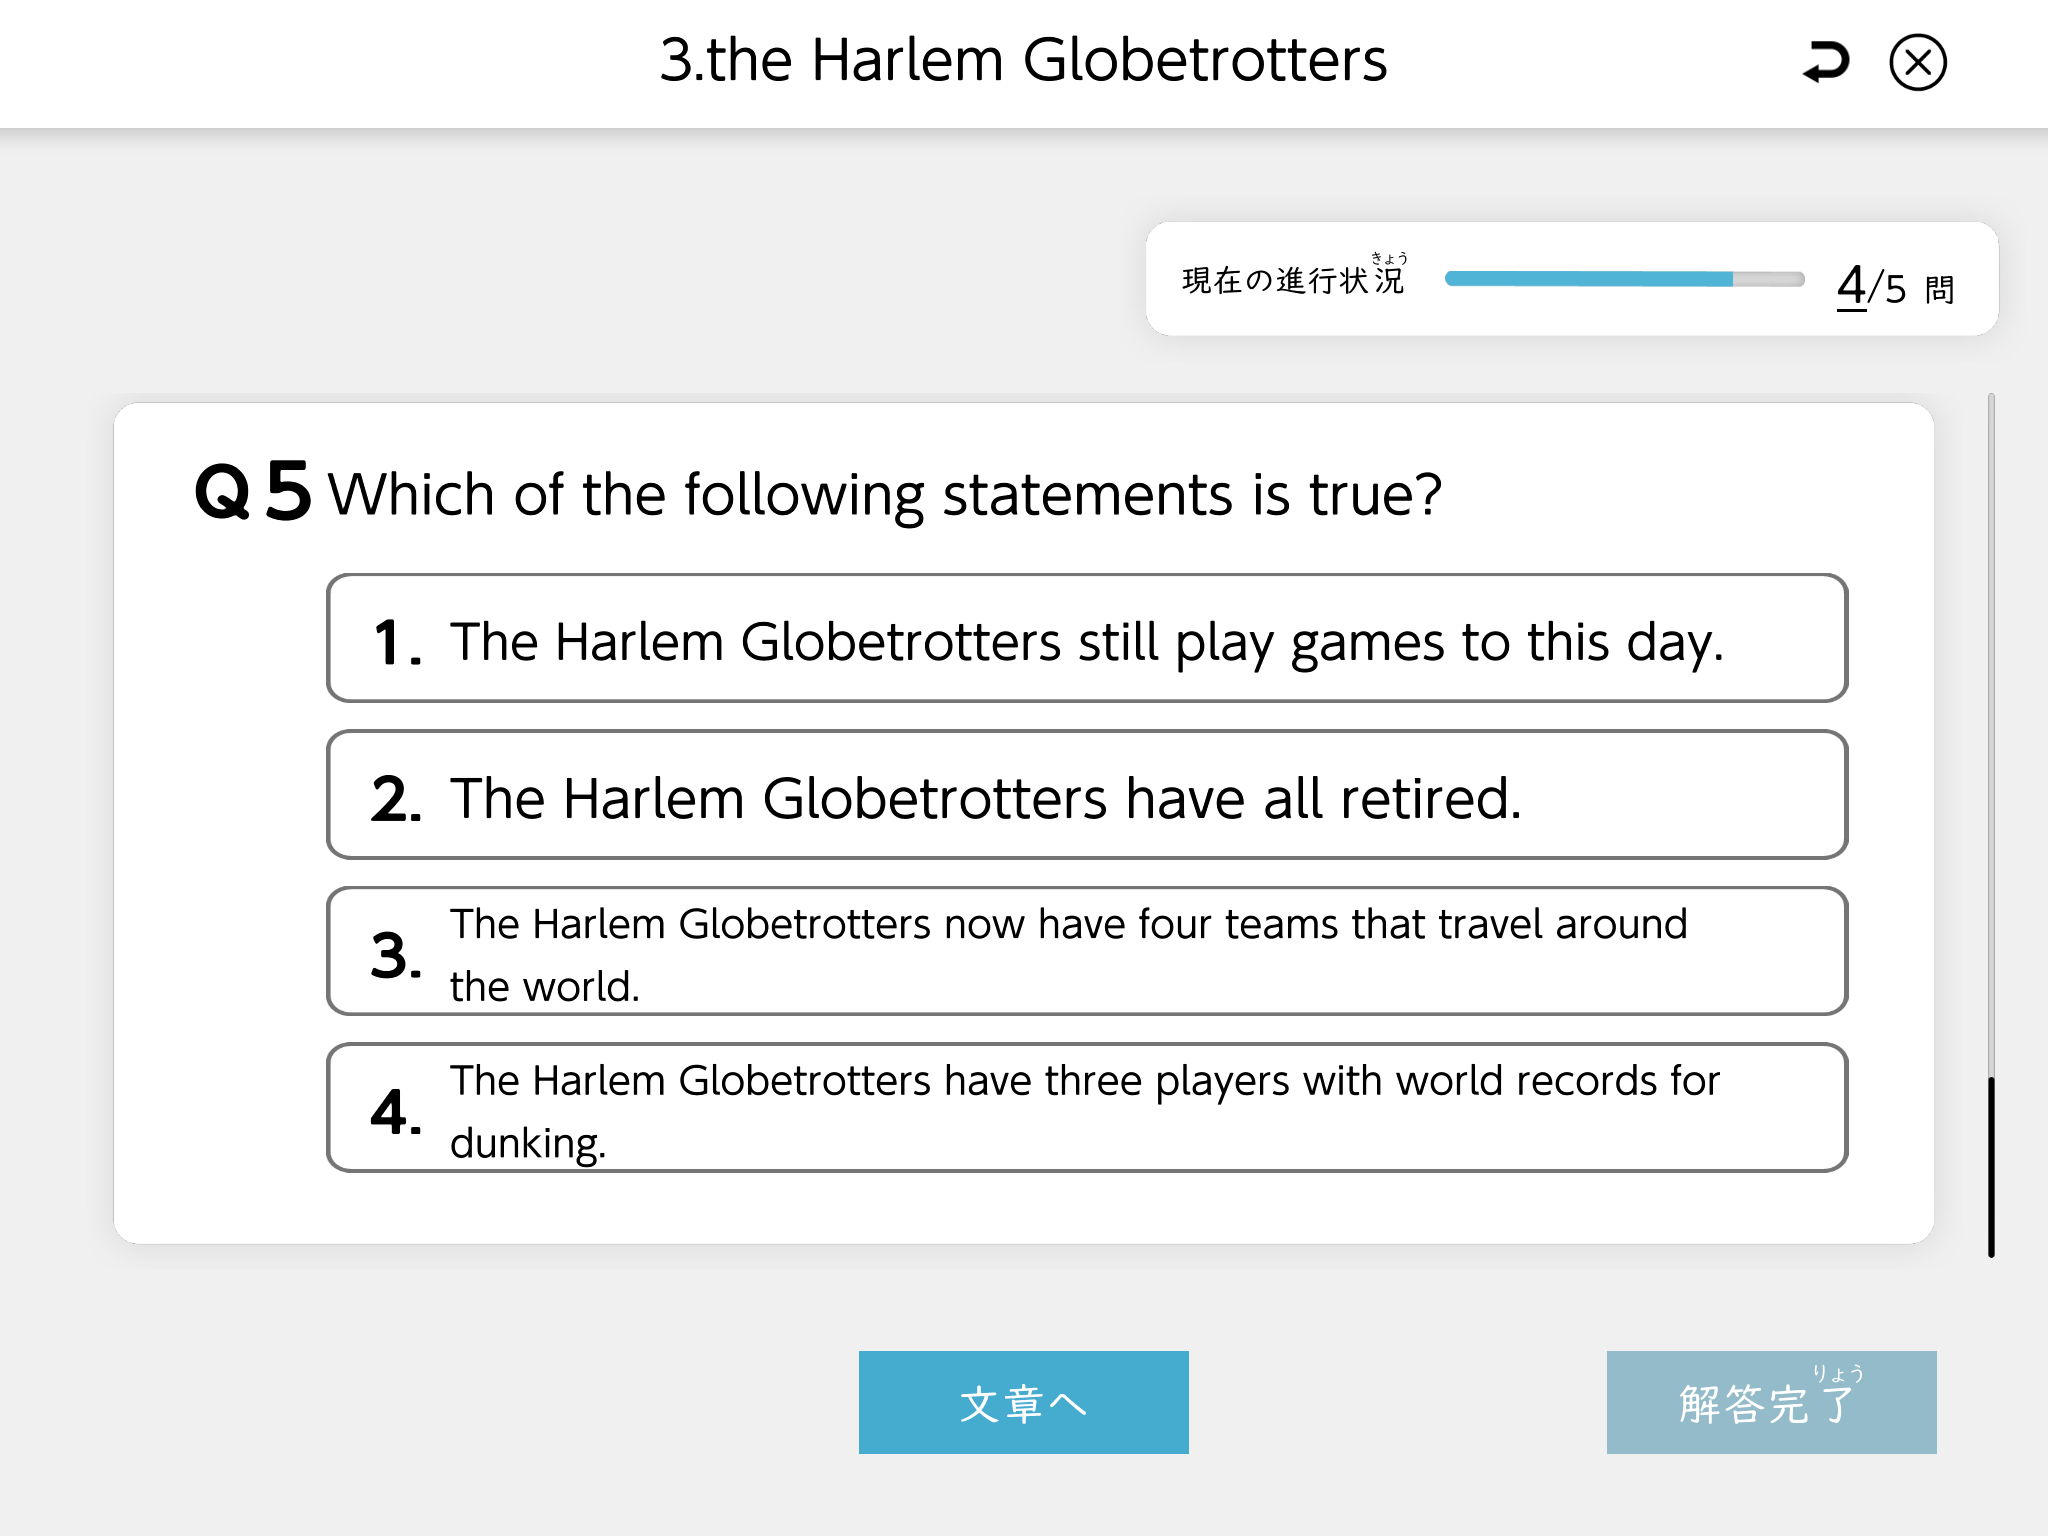The image size is (2048, 1536).
Task: Choose answer 2 'have all retired'
Action: pyautogui.click(x=1086, y=796)
